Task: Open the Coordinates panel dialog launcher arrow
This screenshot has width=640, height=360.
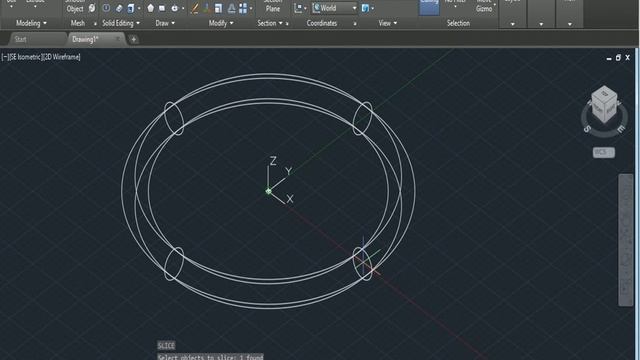Action: (355, 24)
